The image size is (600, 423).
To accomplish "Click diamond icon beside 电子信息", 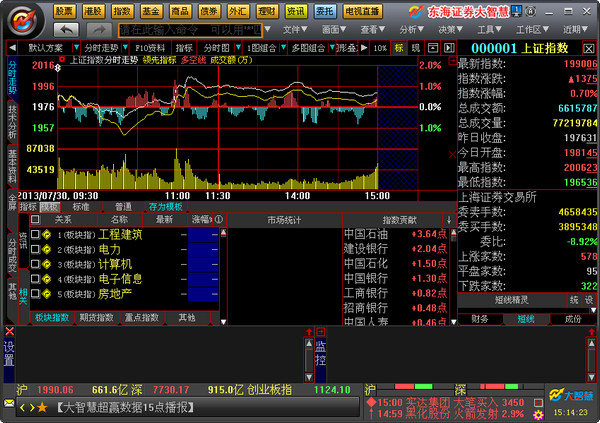I will (x=46, y=279).
